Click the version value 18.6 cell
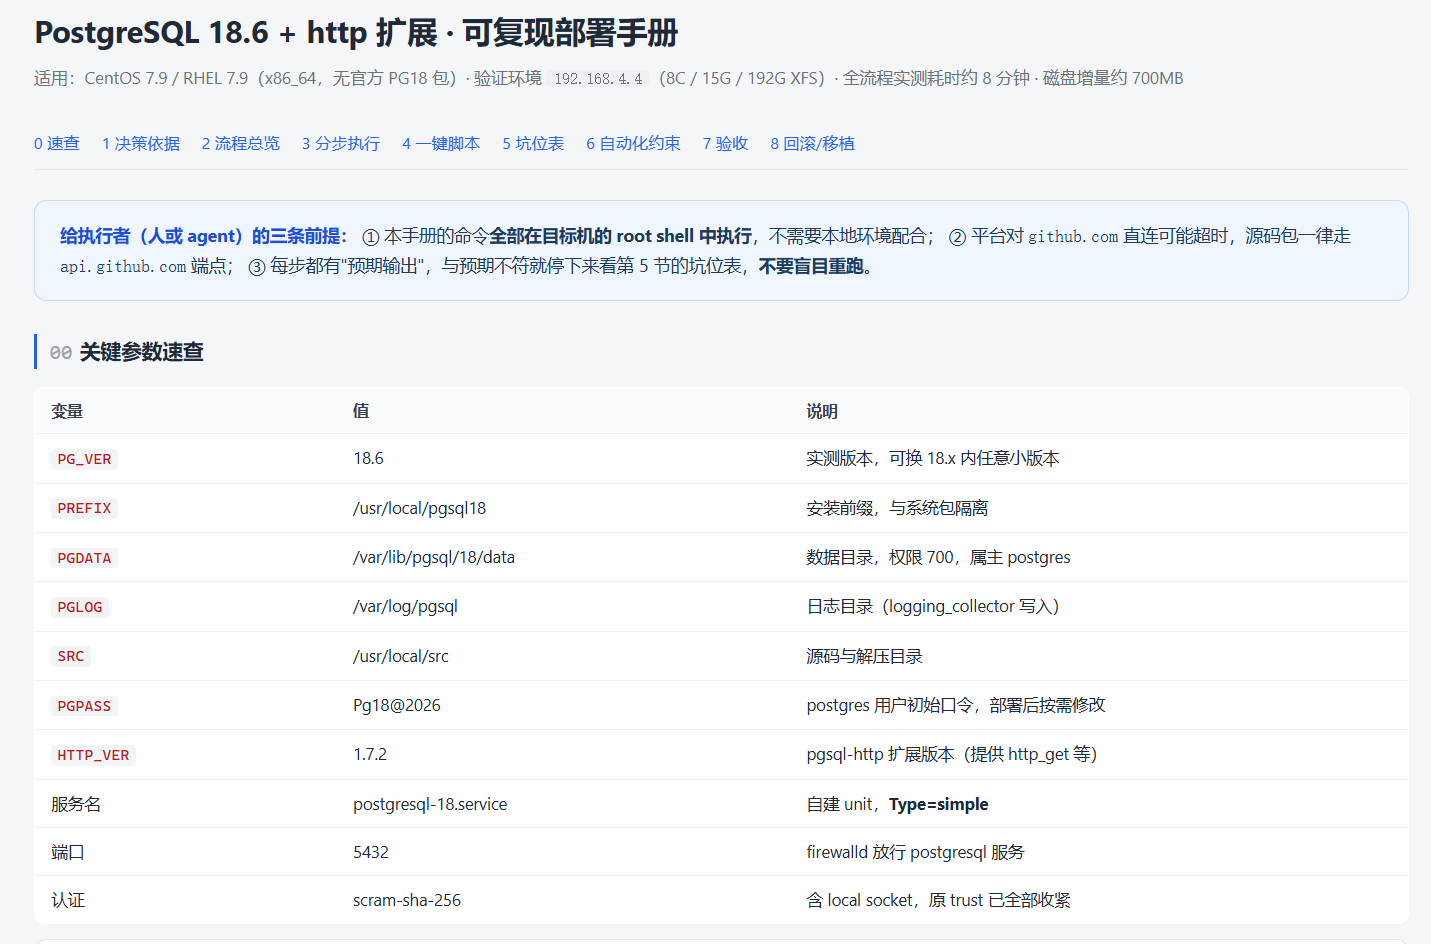Screen dimensions: 1431x944 tap(368, 458)
